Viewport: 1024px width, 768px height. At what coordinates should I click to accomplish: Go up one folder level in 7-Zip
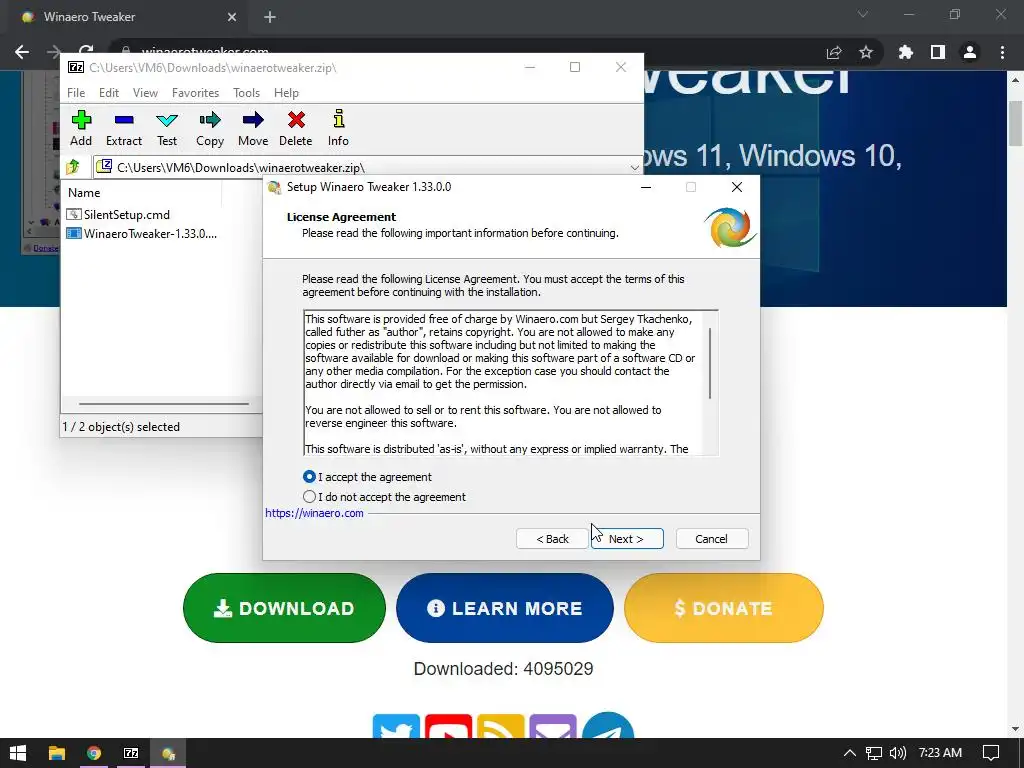(x=73, y=167)
